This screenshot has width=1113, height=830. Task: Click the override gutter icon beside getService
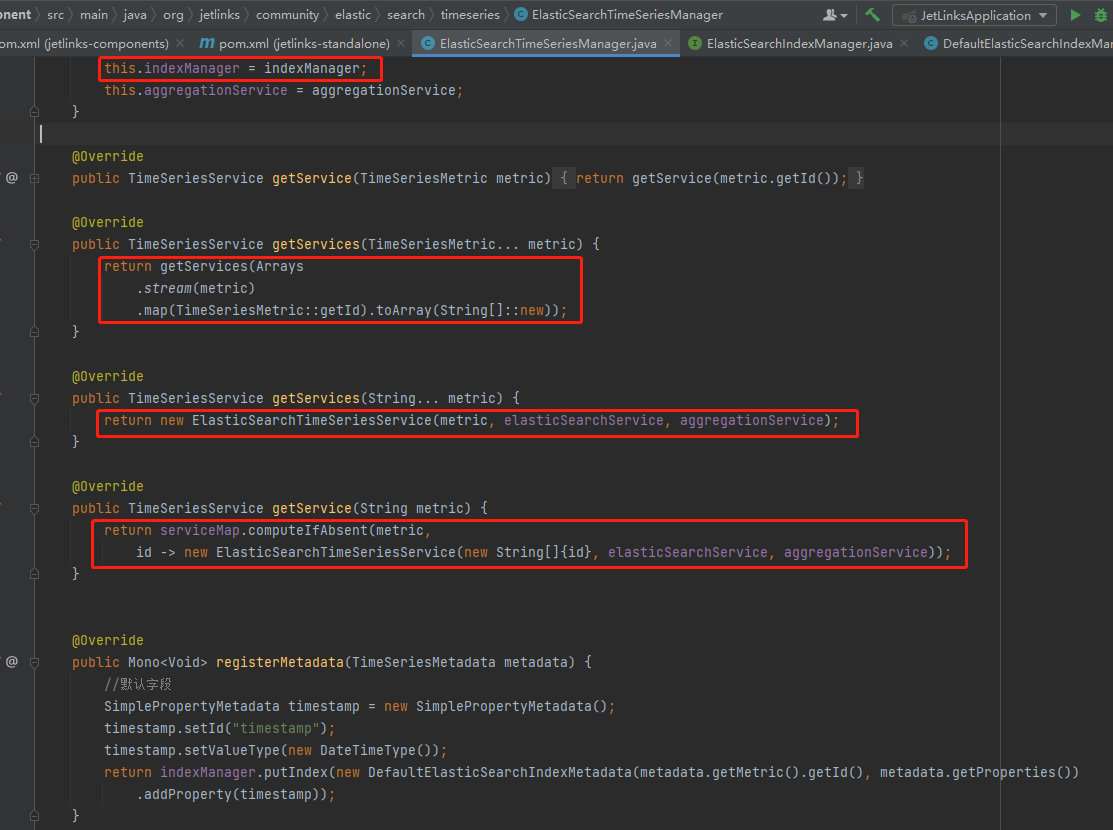12,177
